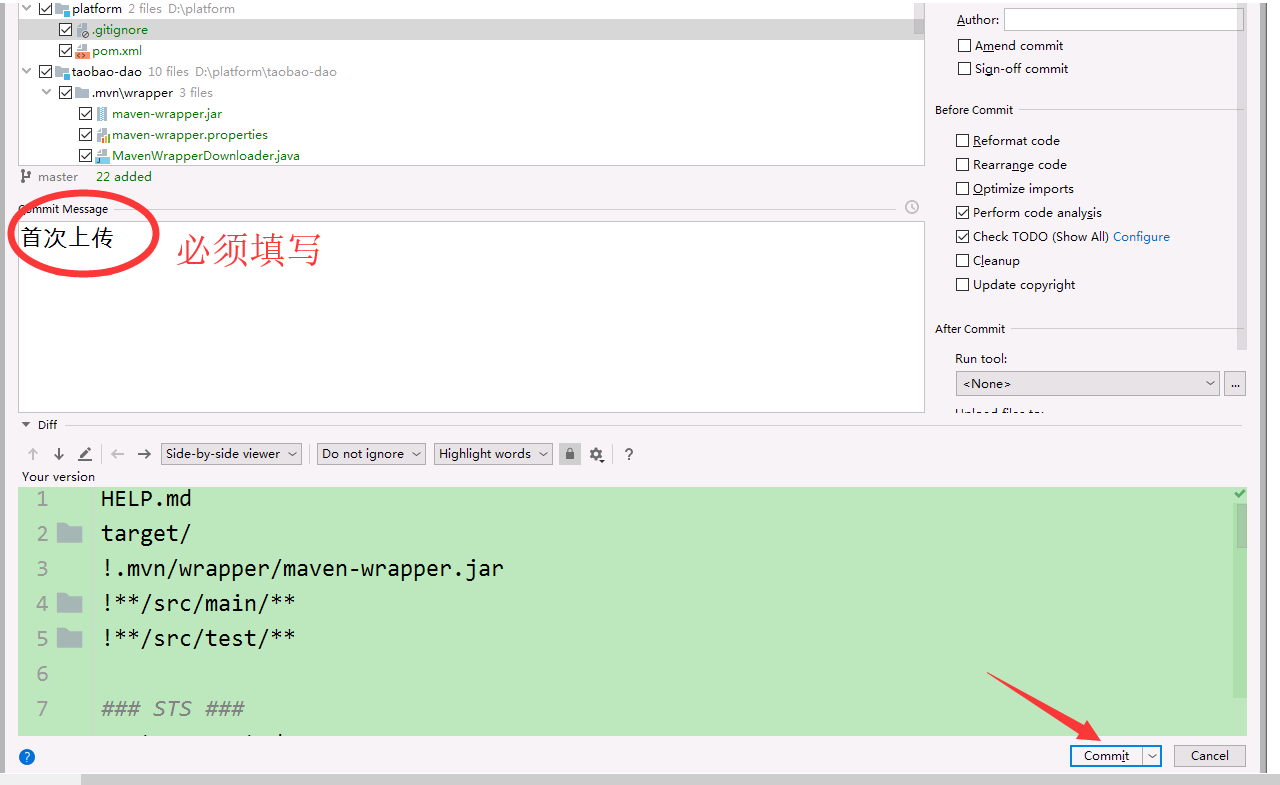Viewport: 1280px width, 785px height.
Task: Click the commit options panel scrollbar
Action: [1242, 175]
